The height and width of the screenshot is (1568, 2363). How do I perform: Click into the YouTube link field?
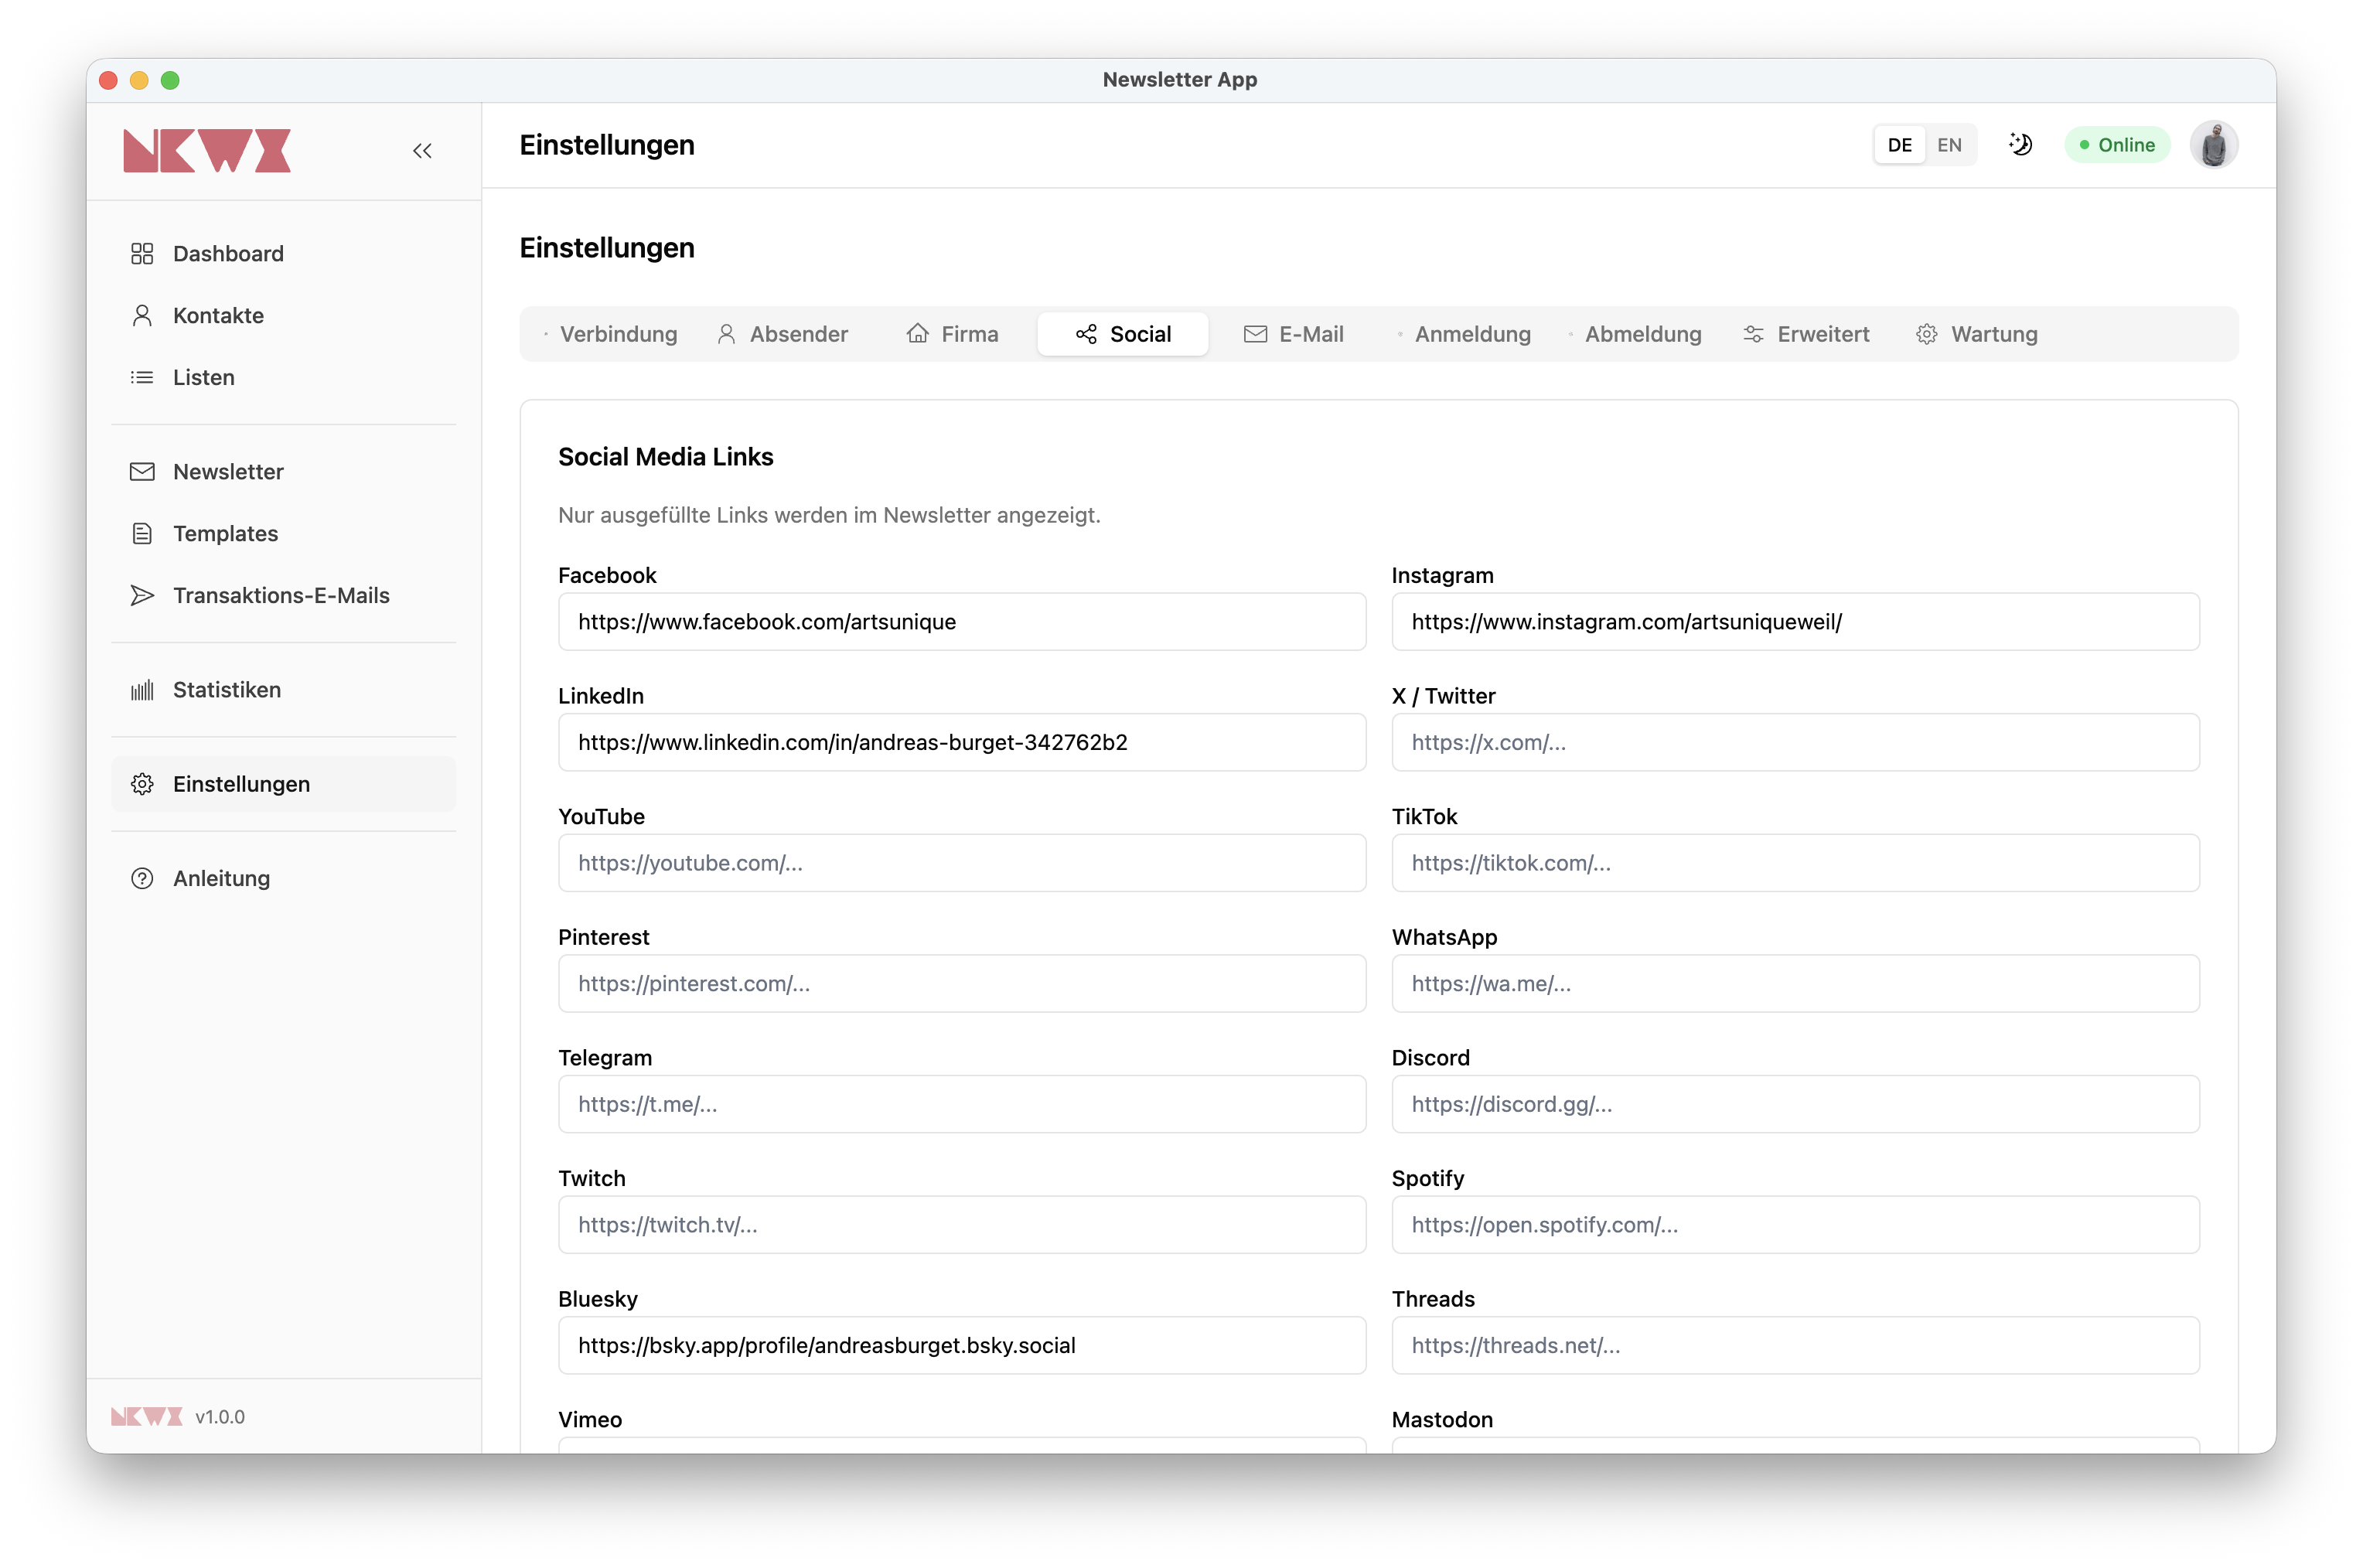962,863
